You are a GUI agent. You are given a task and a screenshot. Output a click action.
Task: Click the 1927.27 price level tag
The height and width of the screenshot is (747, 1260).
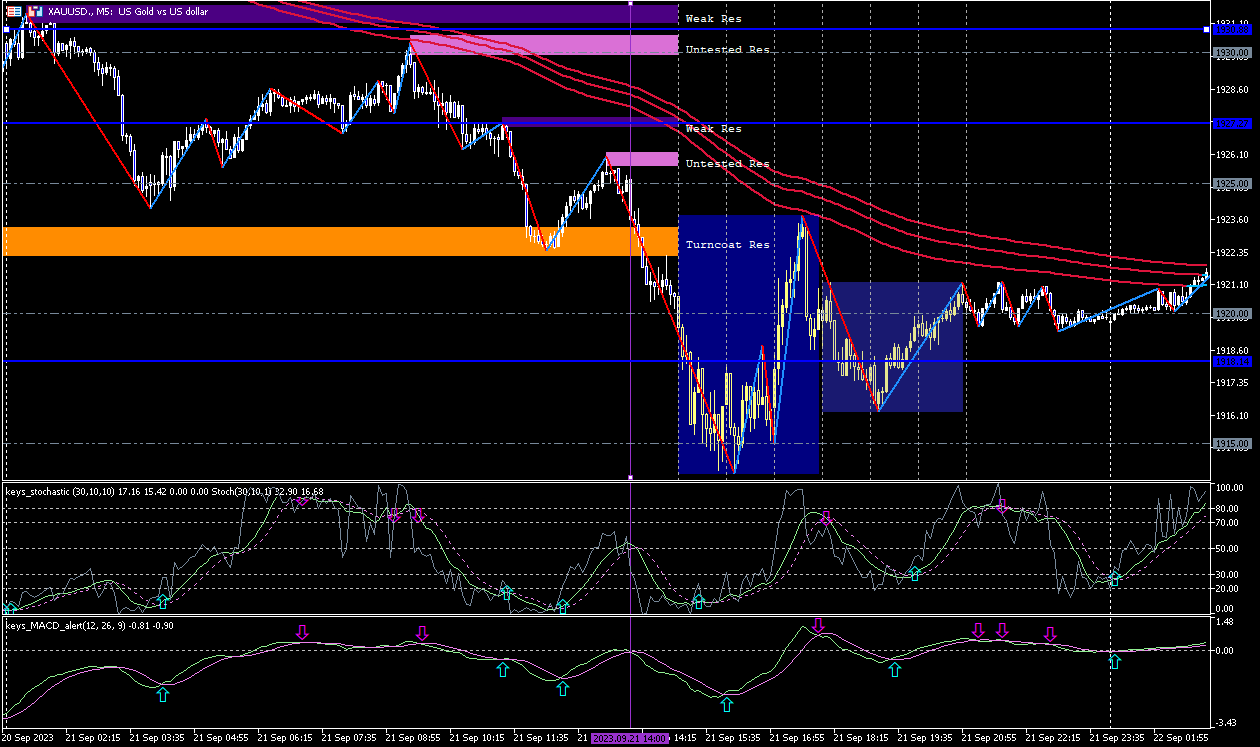tap(1232, 124)
